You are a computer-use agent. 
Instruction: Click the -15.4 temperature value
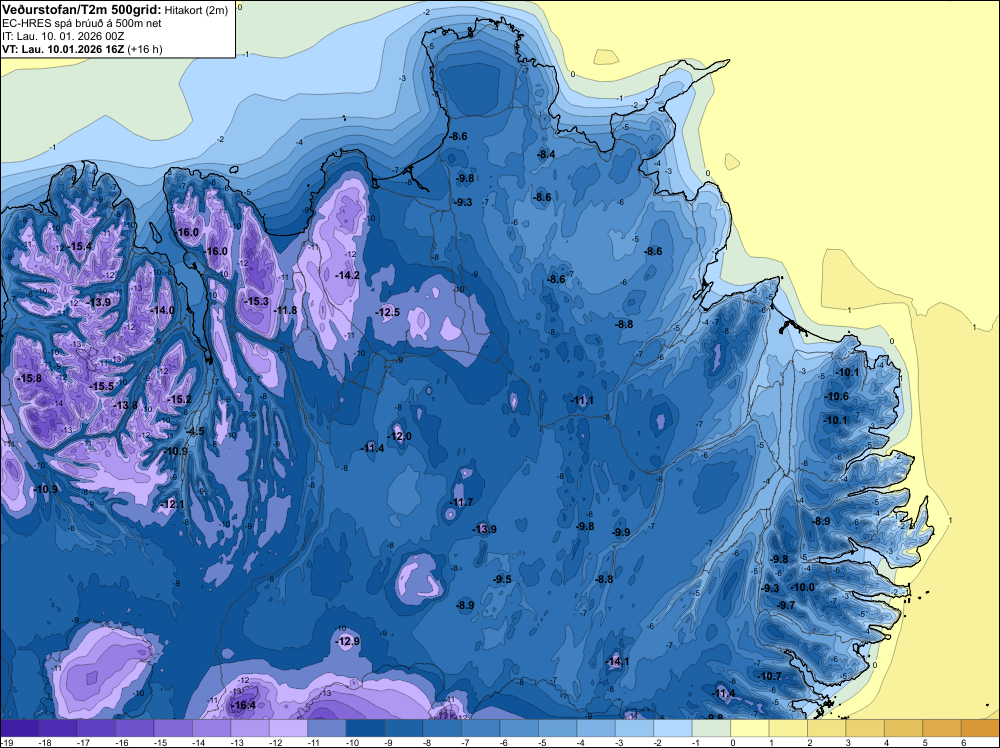point(80,246)
